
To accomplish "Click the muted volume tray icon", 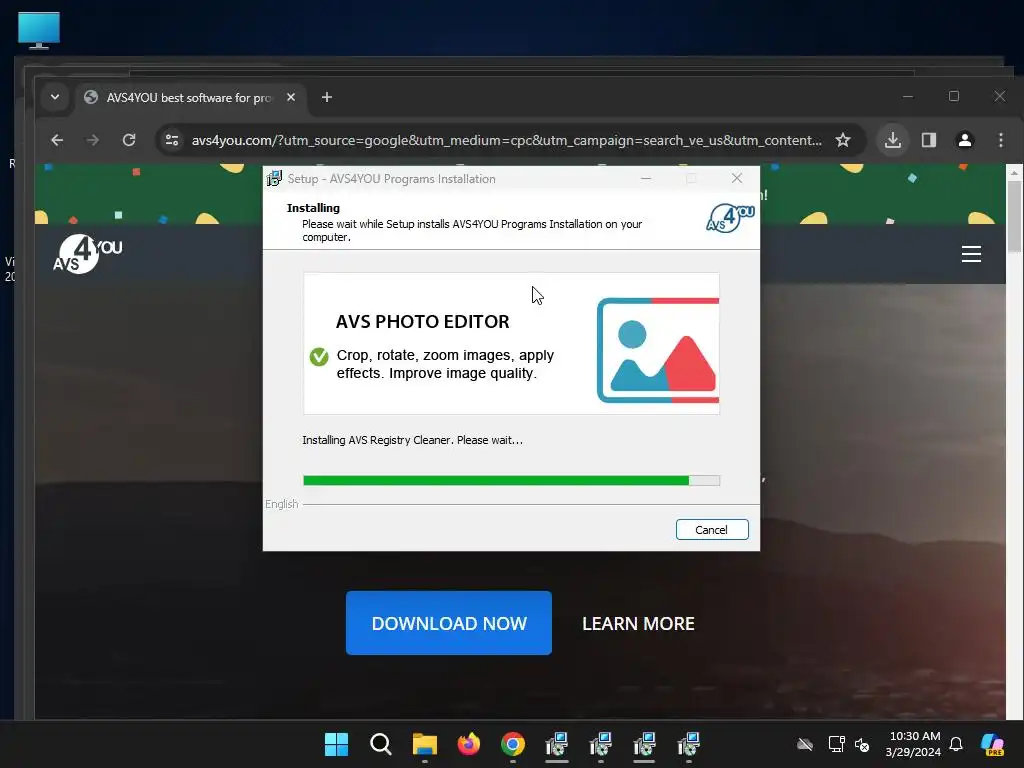I will [x=862, y=744].
